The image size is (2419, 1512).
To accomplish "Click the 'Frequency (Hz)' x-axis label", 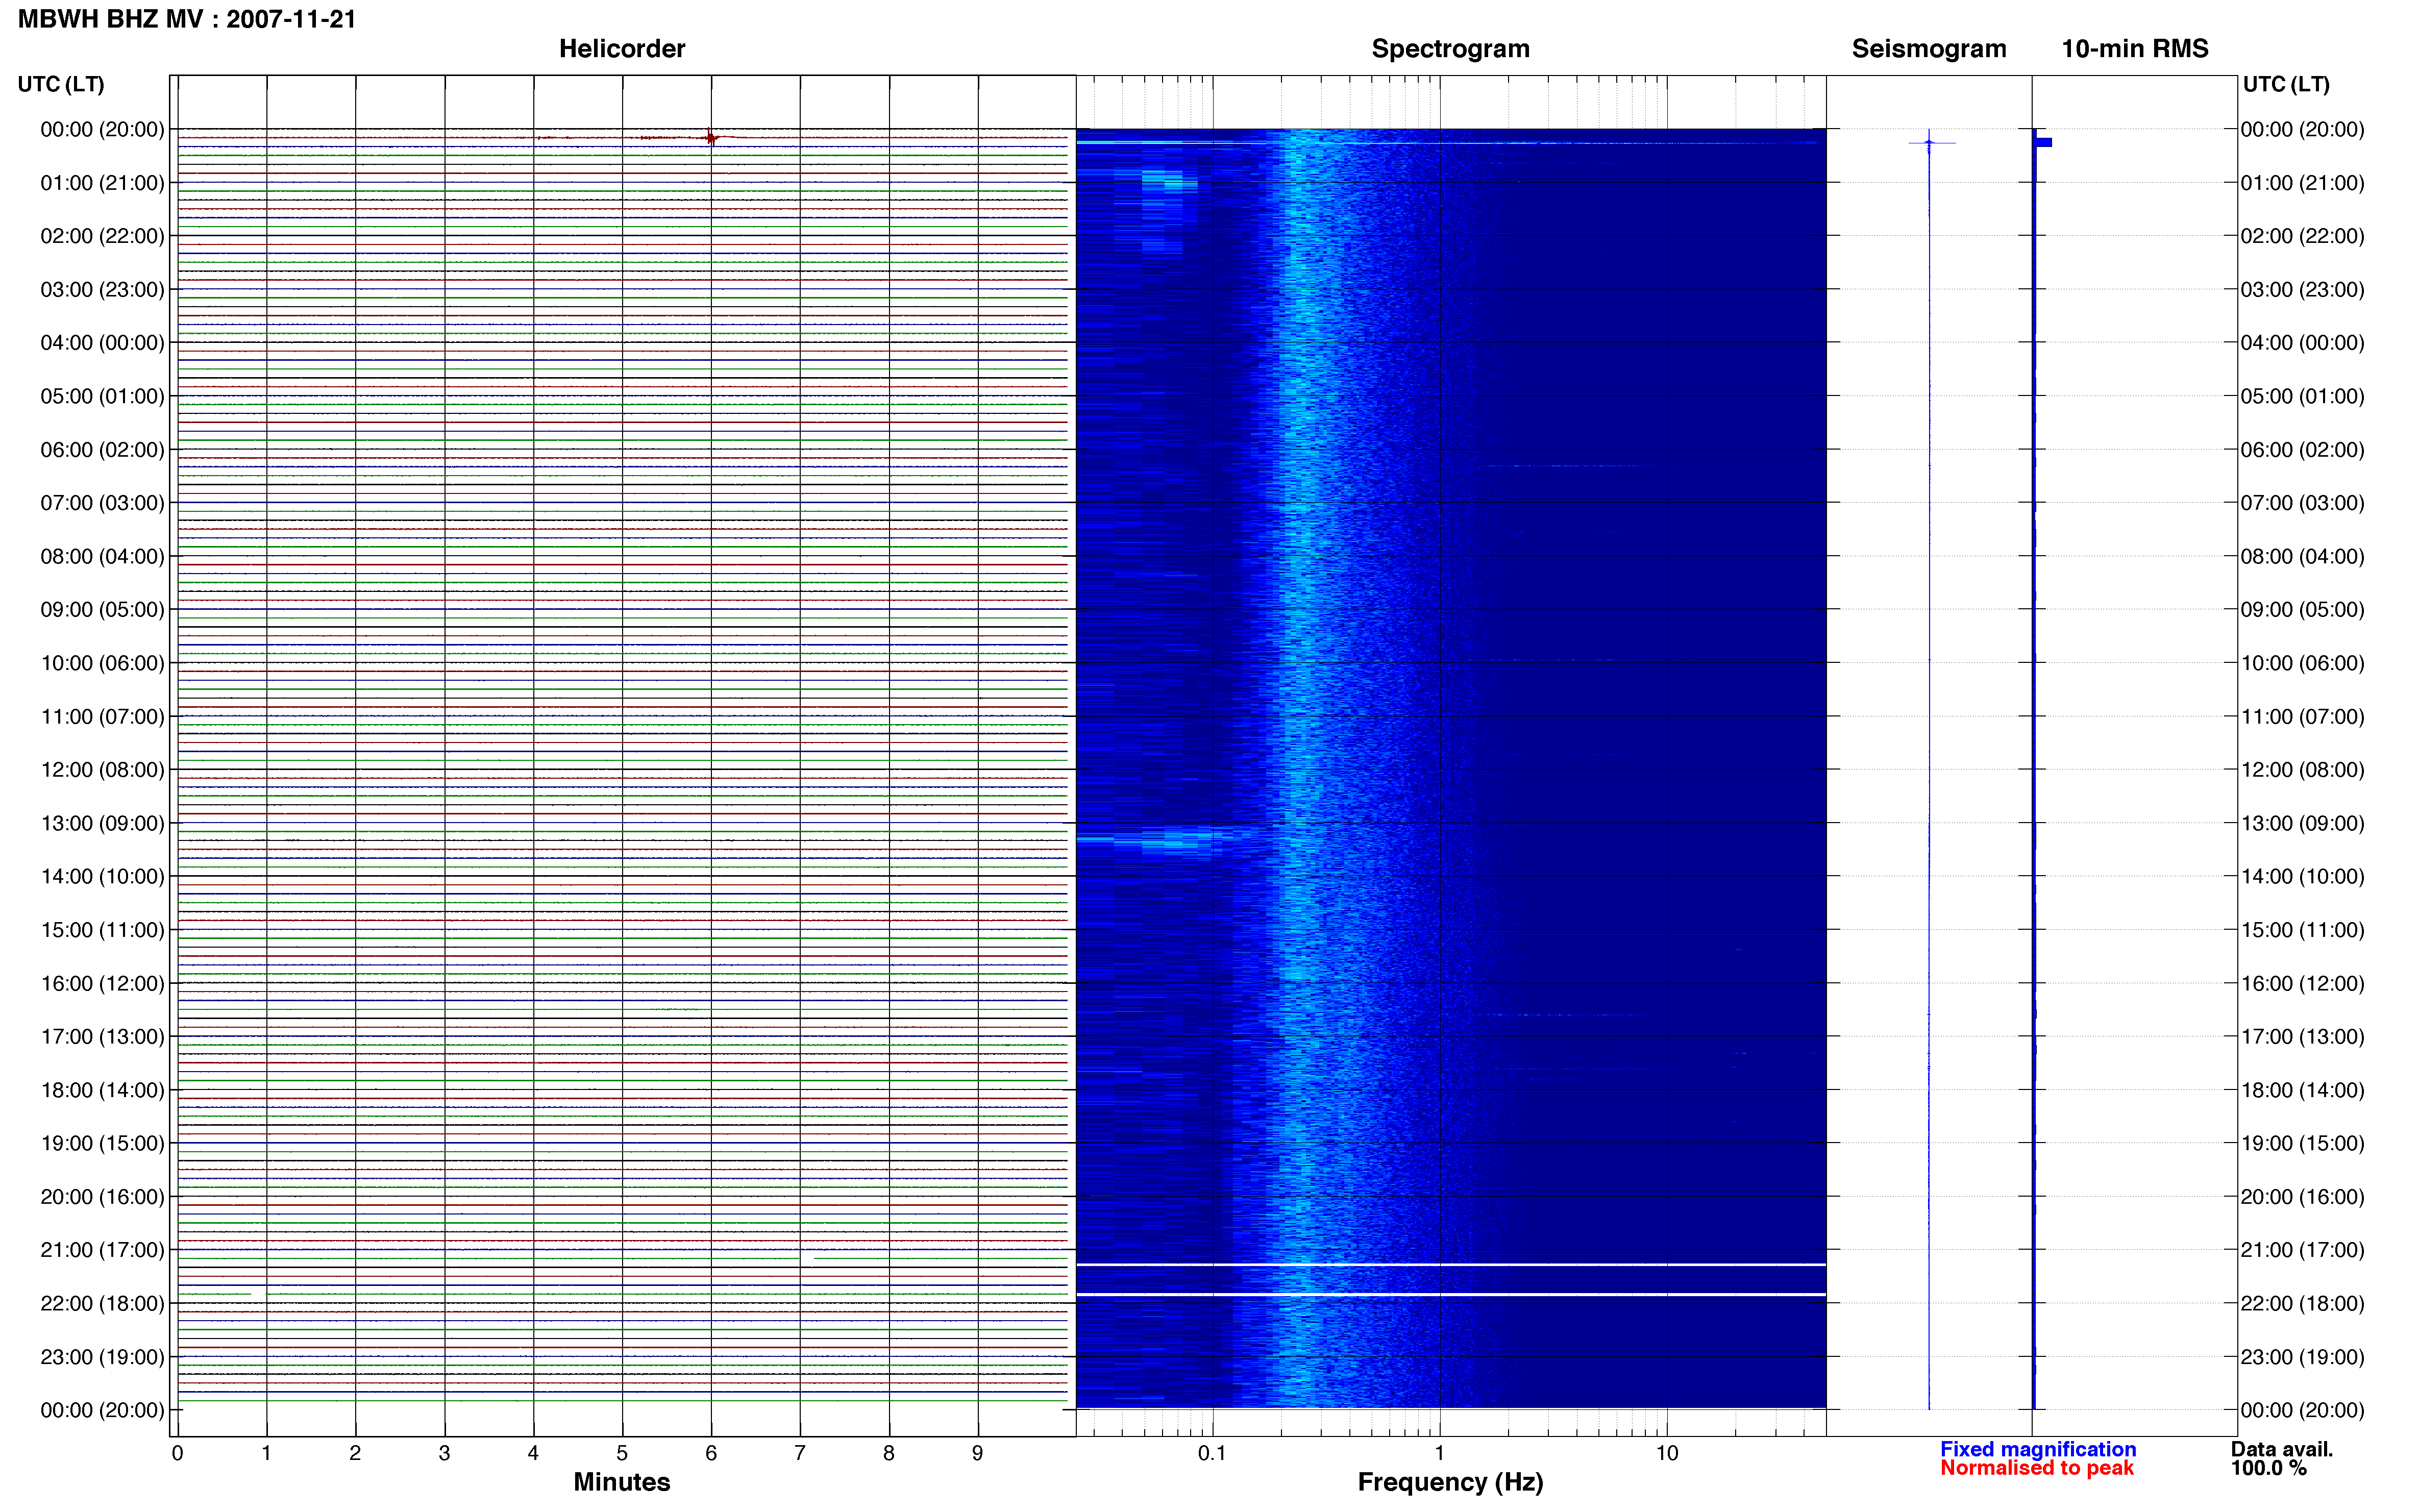I will click(x=1450, y=1482).
